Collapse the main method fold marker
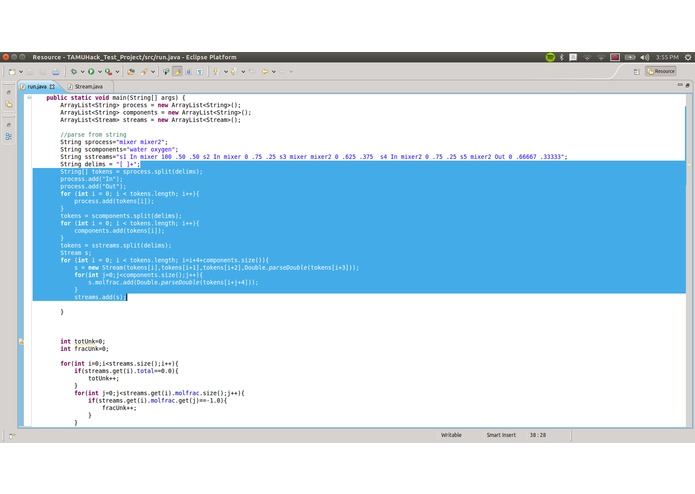695x494 pixels. (x=29, y=98)
